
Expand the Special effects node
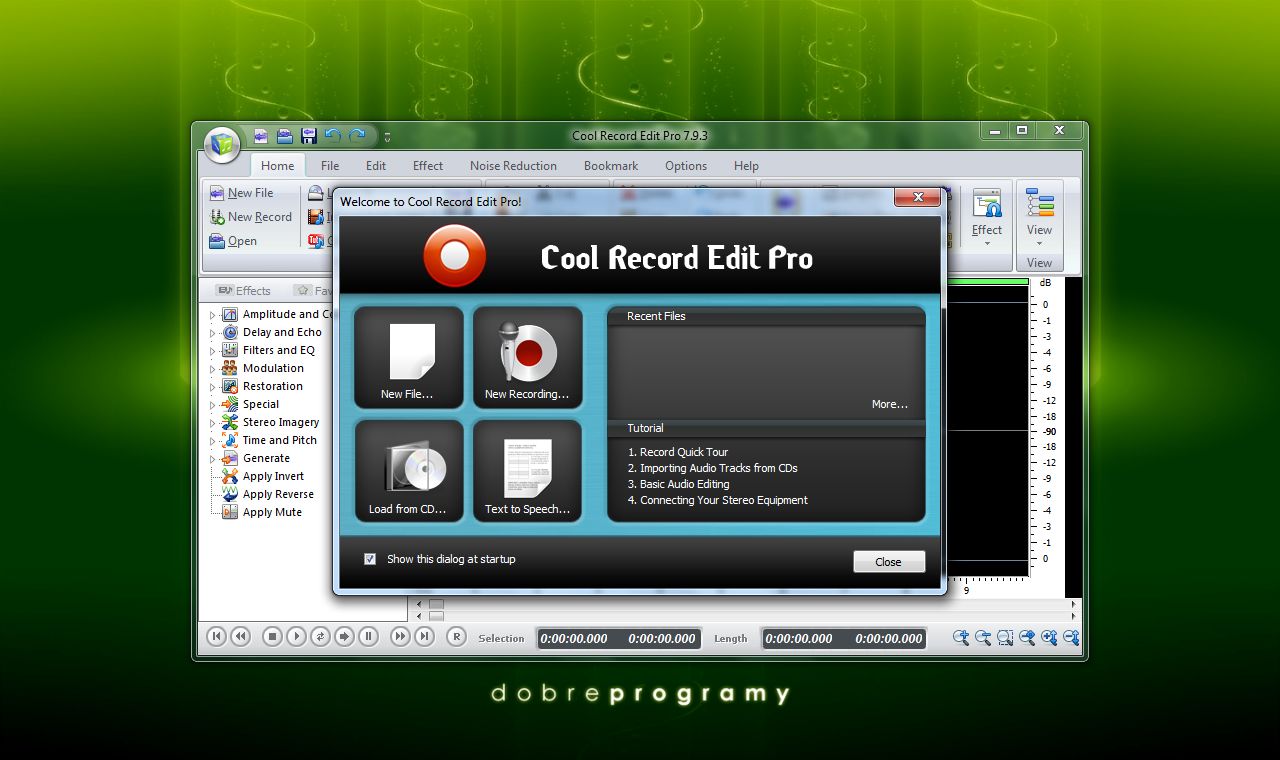213,404
